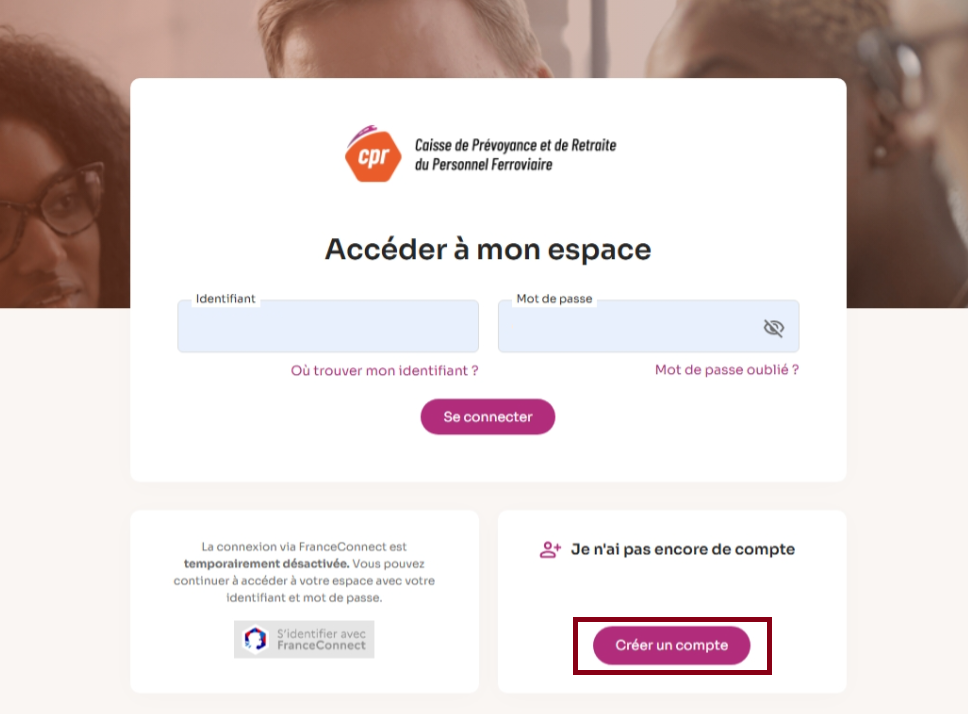Toggle password visibility with the eye icon
Viewport: 968px width, 714px height.
click(774, 328)
